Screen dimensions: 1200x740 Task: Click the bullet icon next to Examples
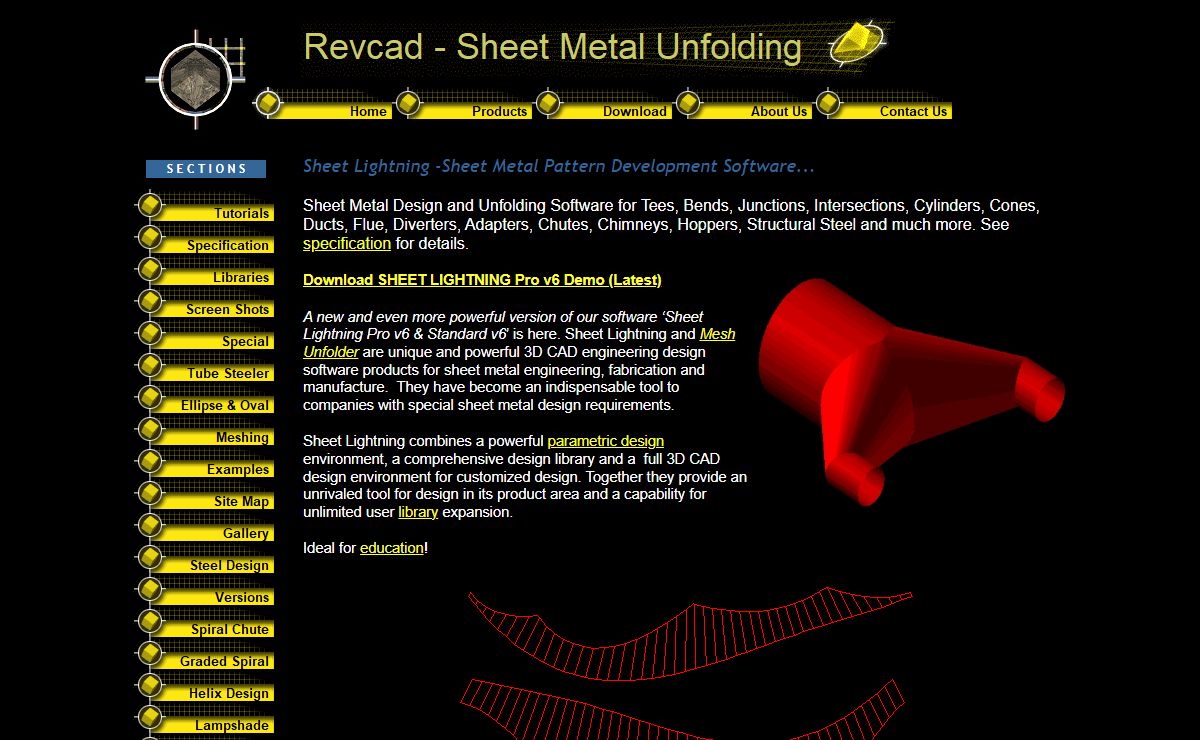149,462
